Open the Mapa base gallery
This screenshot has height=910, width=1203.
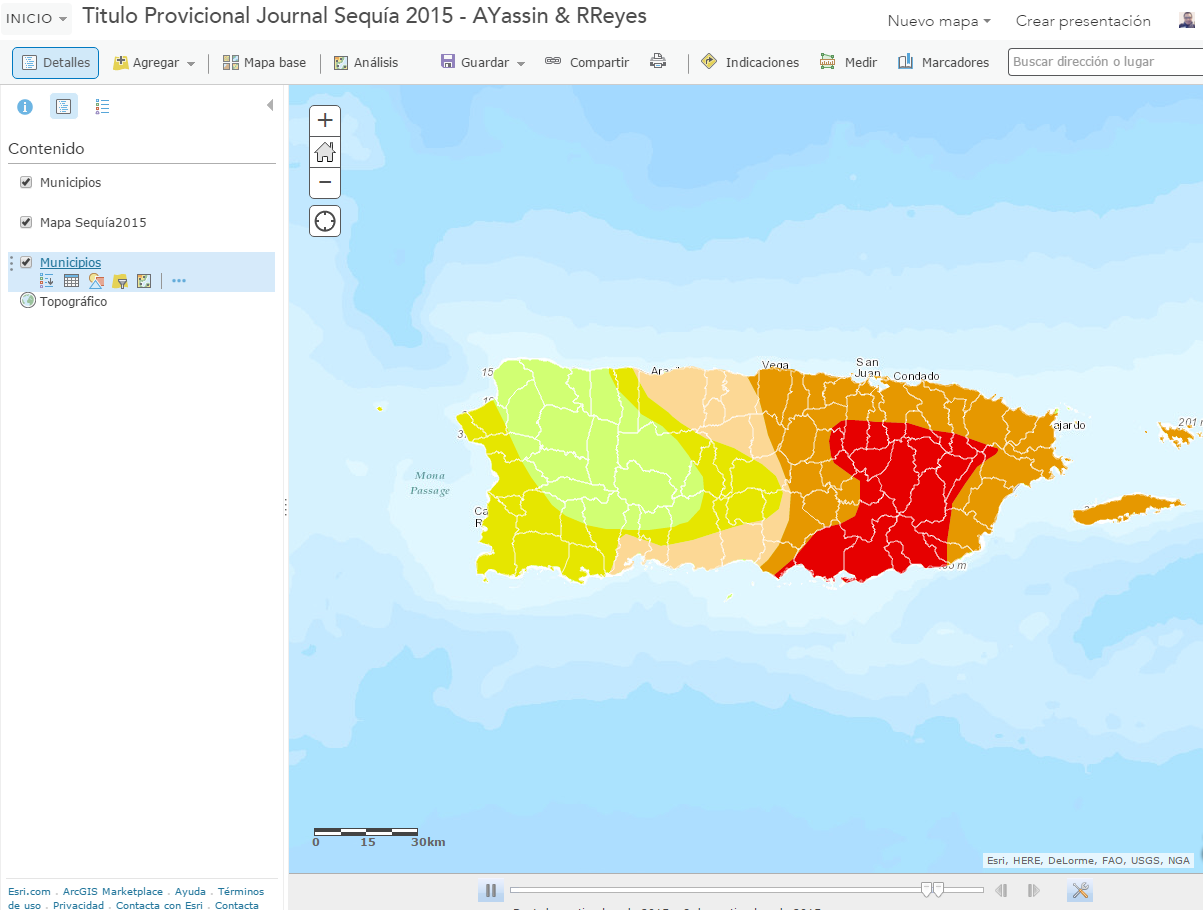click(x=265, y=62)
